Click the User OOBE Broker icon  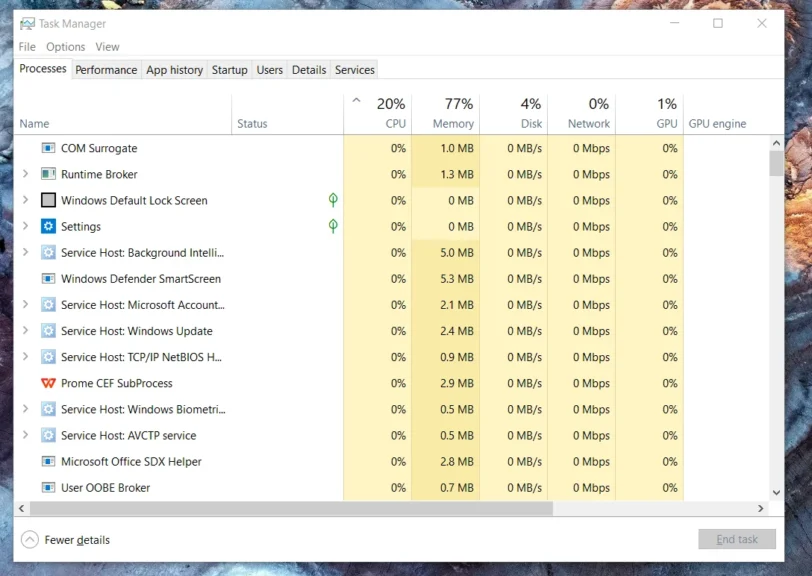point(48,487)
